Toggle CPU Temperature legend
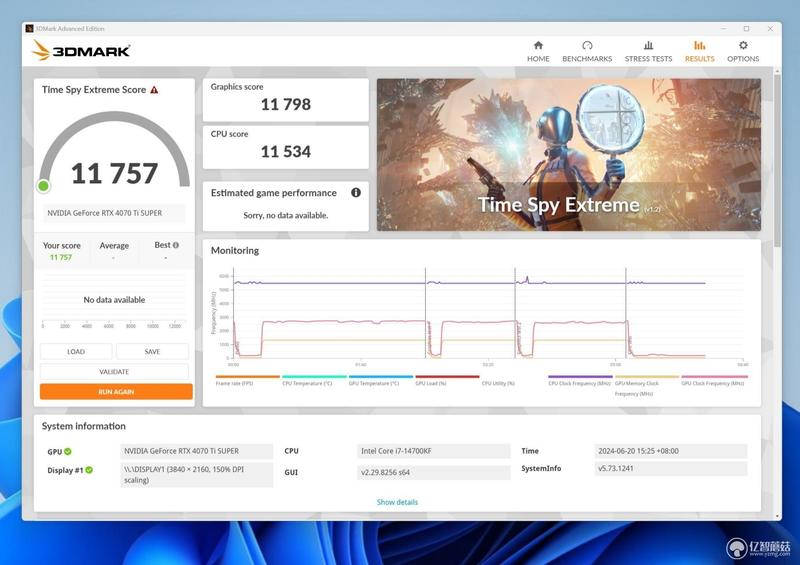 [314, 380]
